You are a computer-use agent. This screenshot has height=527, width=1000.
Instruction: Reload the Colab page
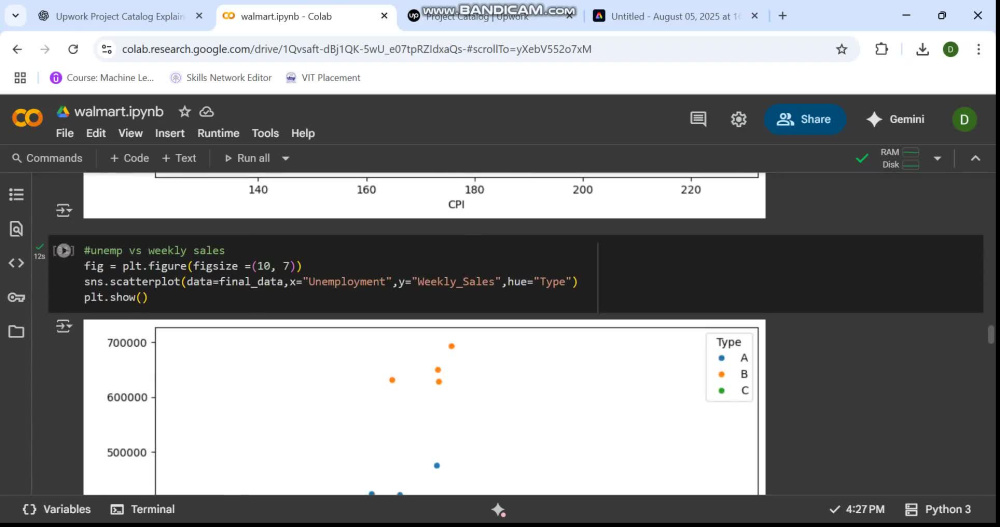click(73, 49)
